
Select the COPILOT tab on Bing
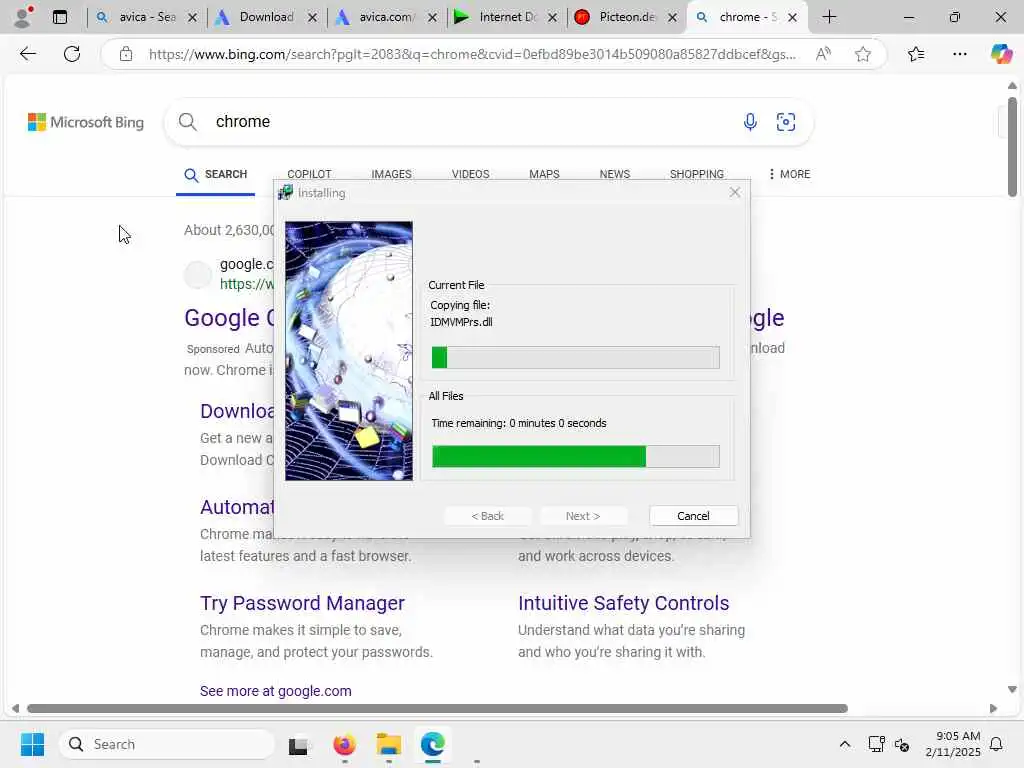[309, 174]
